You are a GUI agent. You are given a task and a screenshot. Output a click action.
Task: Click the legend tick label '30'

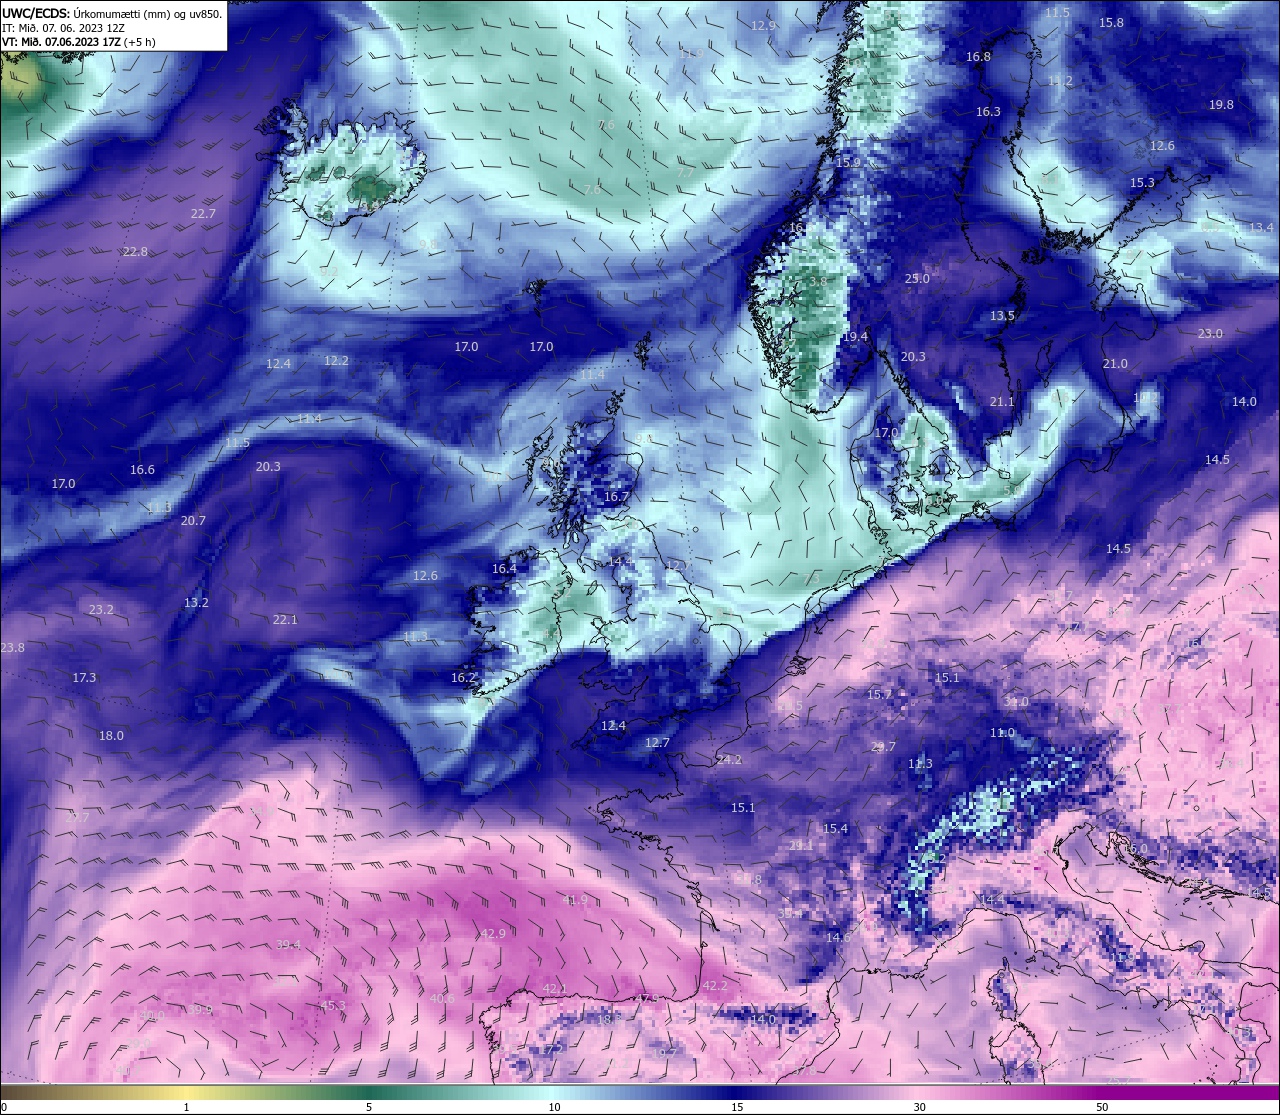[x=919, y=1108]
